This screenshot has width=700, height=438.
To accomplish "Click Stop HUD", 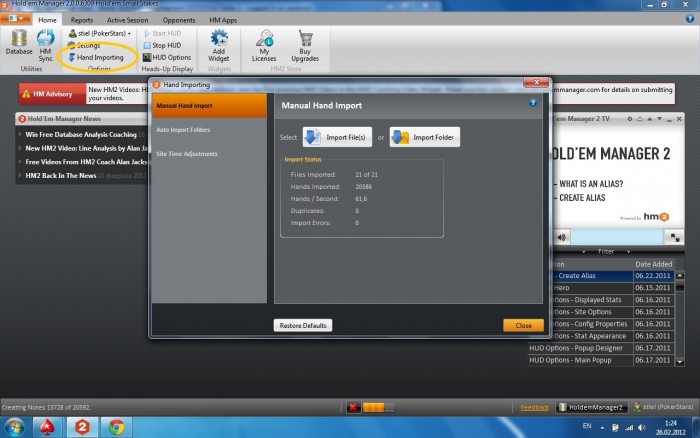I will pos(162,45).
